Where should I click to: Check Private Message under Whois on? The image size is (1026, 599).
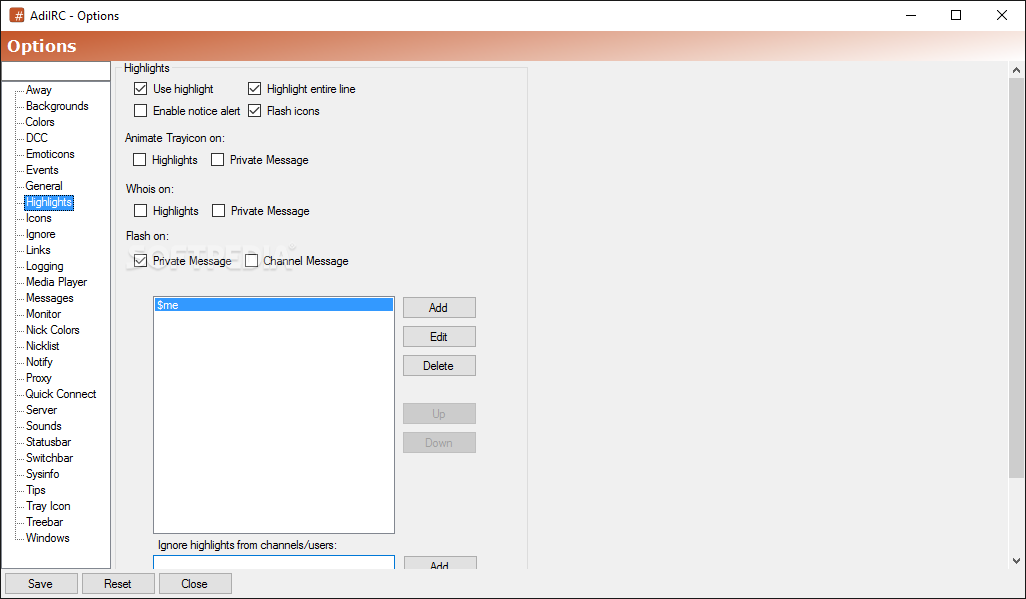pyautogui.click(x=219, y=211)
